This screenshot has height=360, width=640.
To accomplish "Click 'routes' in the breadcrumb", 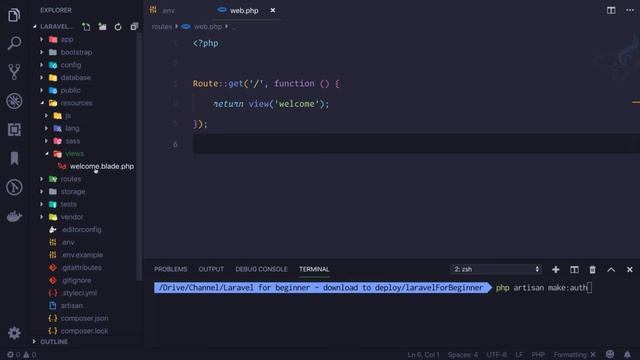I will [x=162, y=27].
